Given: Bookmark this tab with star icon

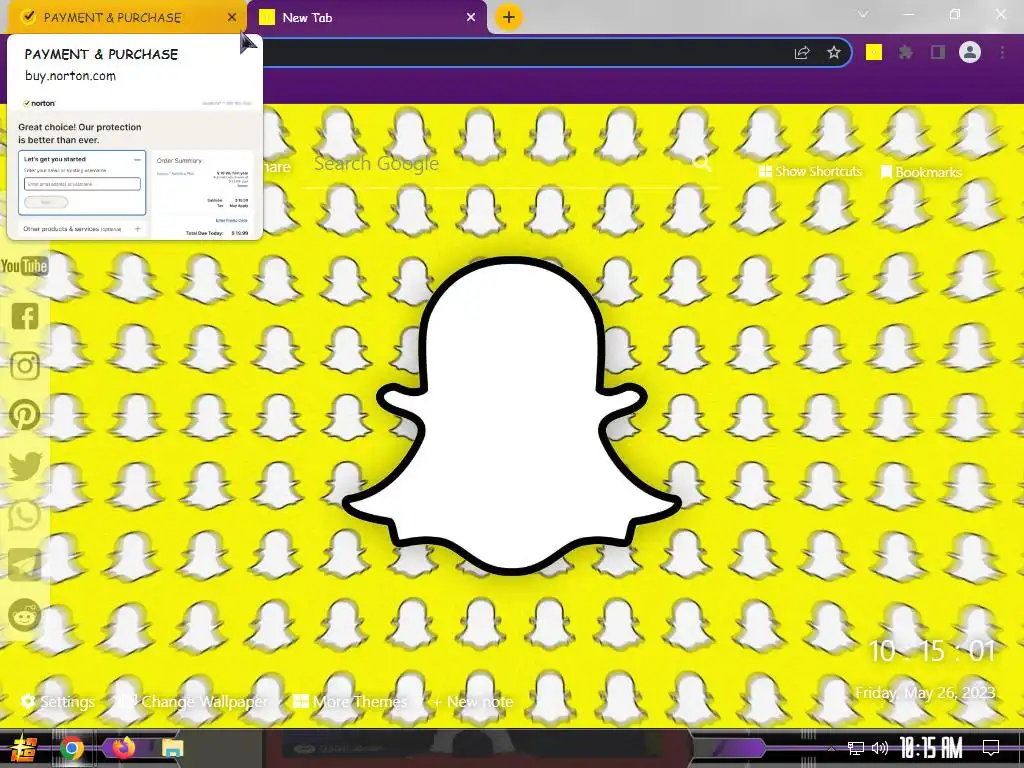Looking at the screenshot, I should [834, 53].
